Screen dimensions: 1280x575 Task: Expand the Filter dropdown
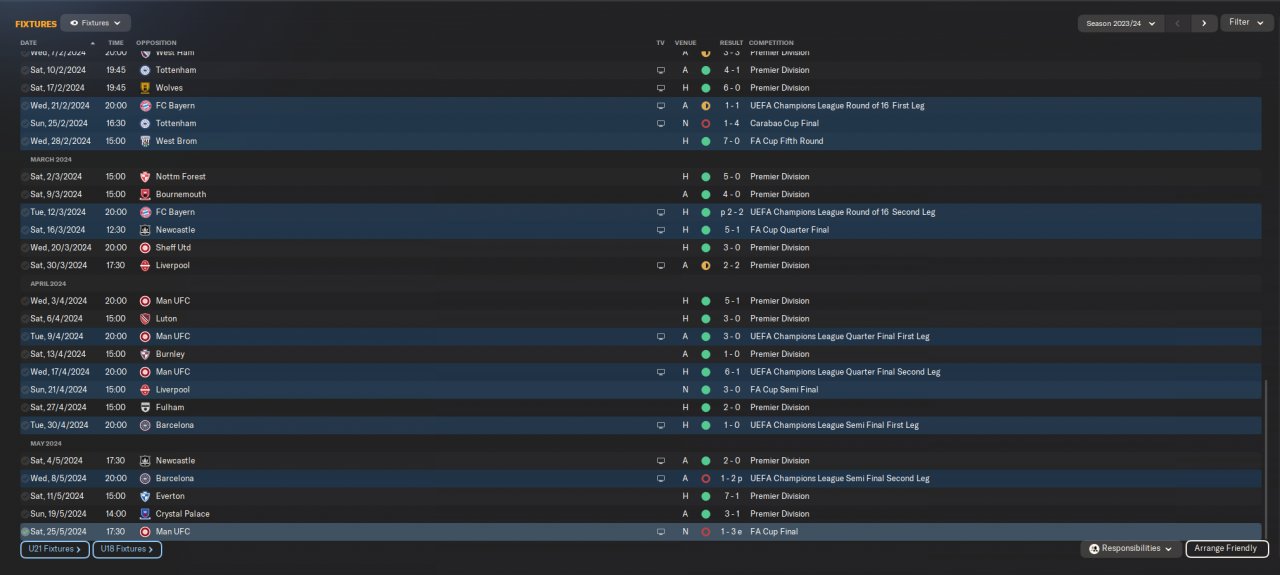tap(1246, 22)
